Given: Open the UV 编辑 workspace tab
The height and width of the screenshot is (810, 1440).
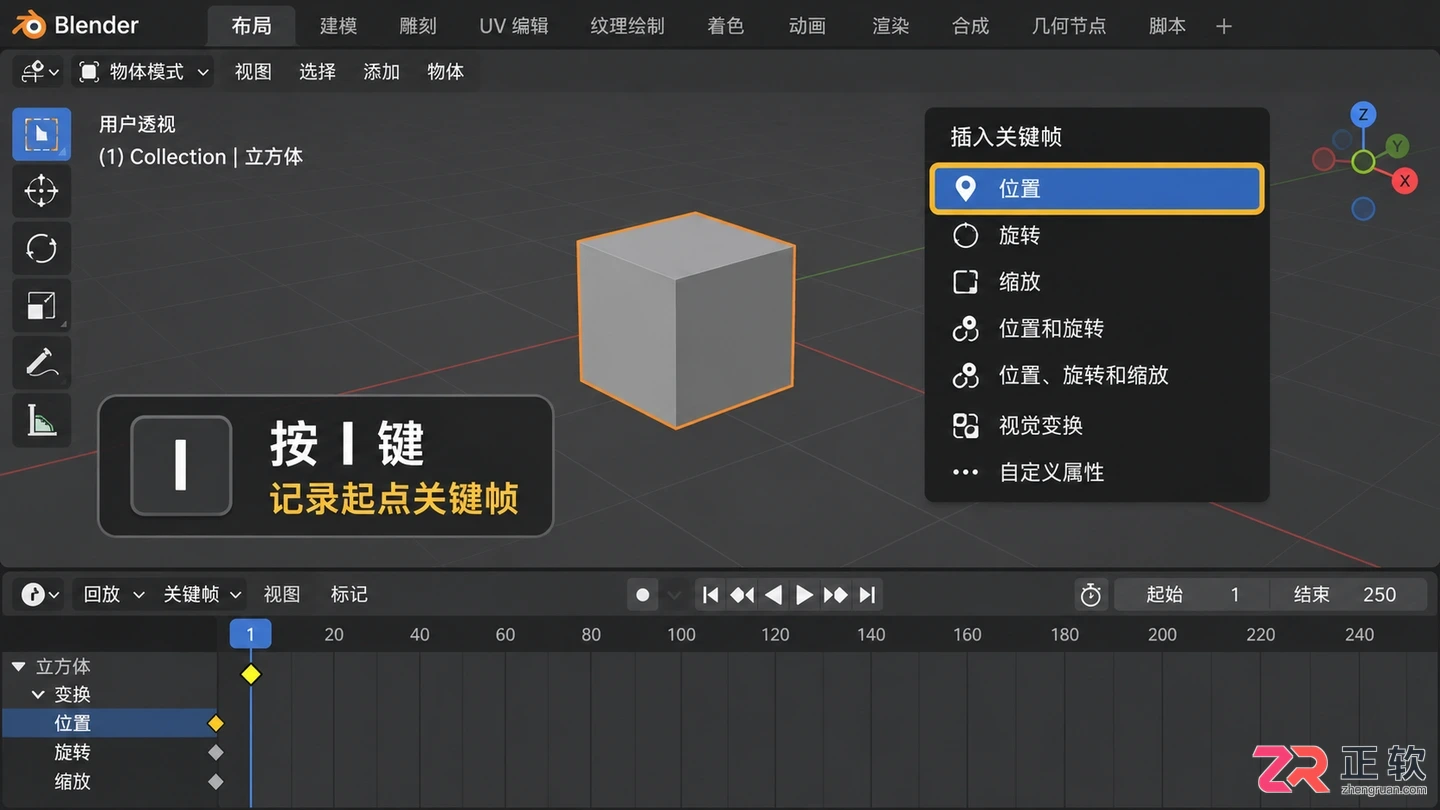Looking at the screenshot, I should click(x=514, y=26).
